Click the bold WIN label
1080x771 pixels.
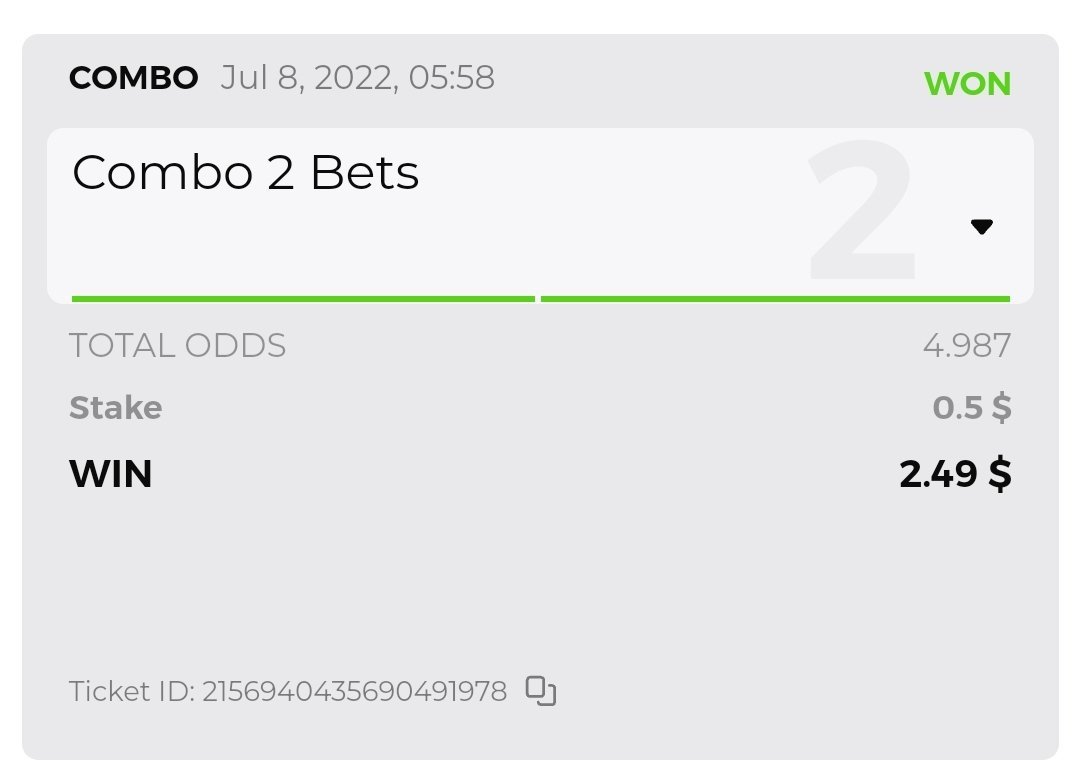click(110, 473)
